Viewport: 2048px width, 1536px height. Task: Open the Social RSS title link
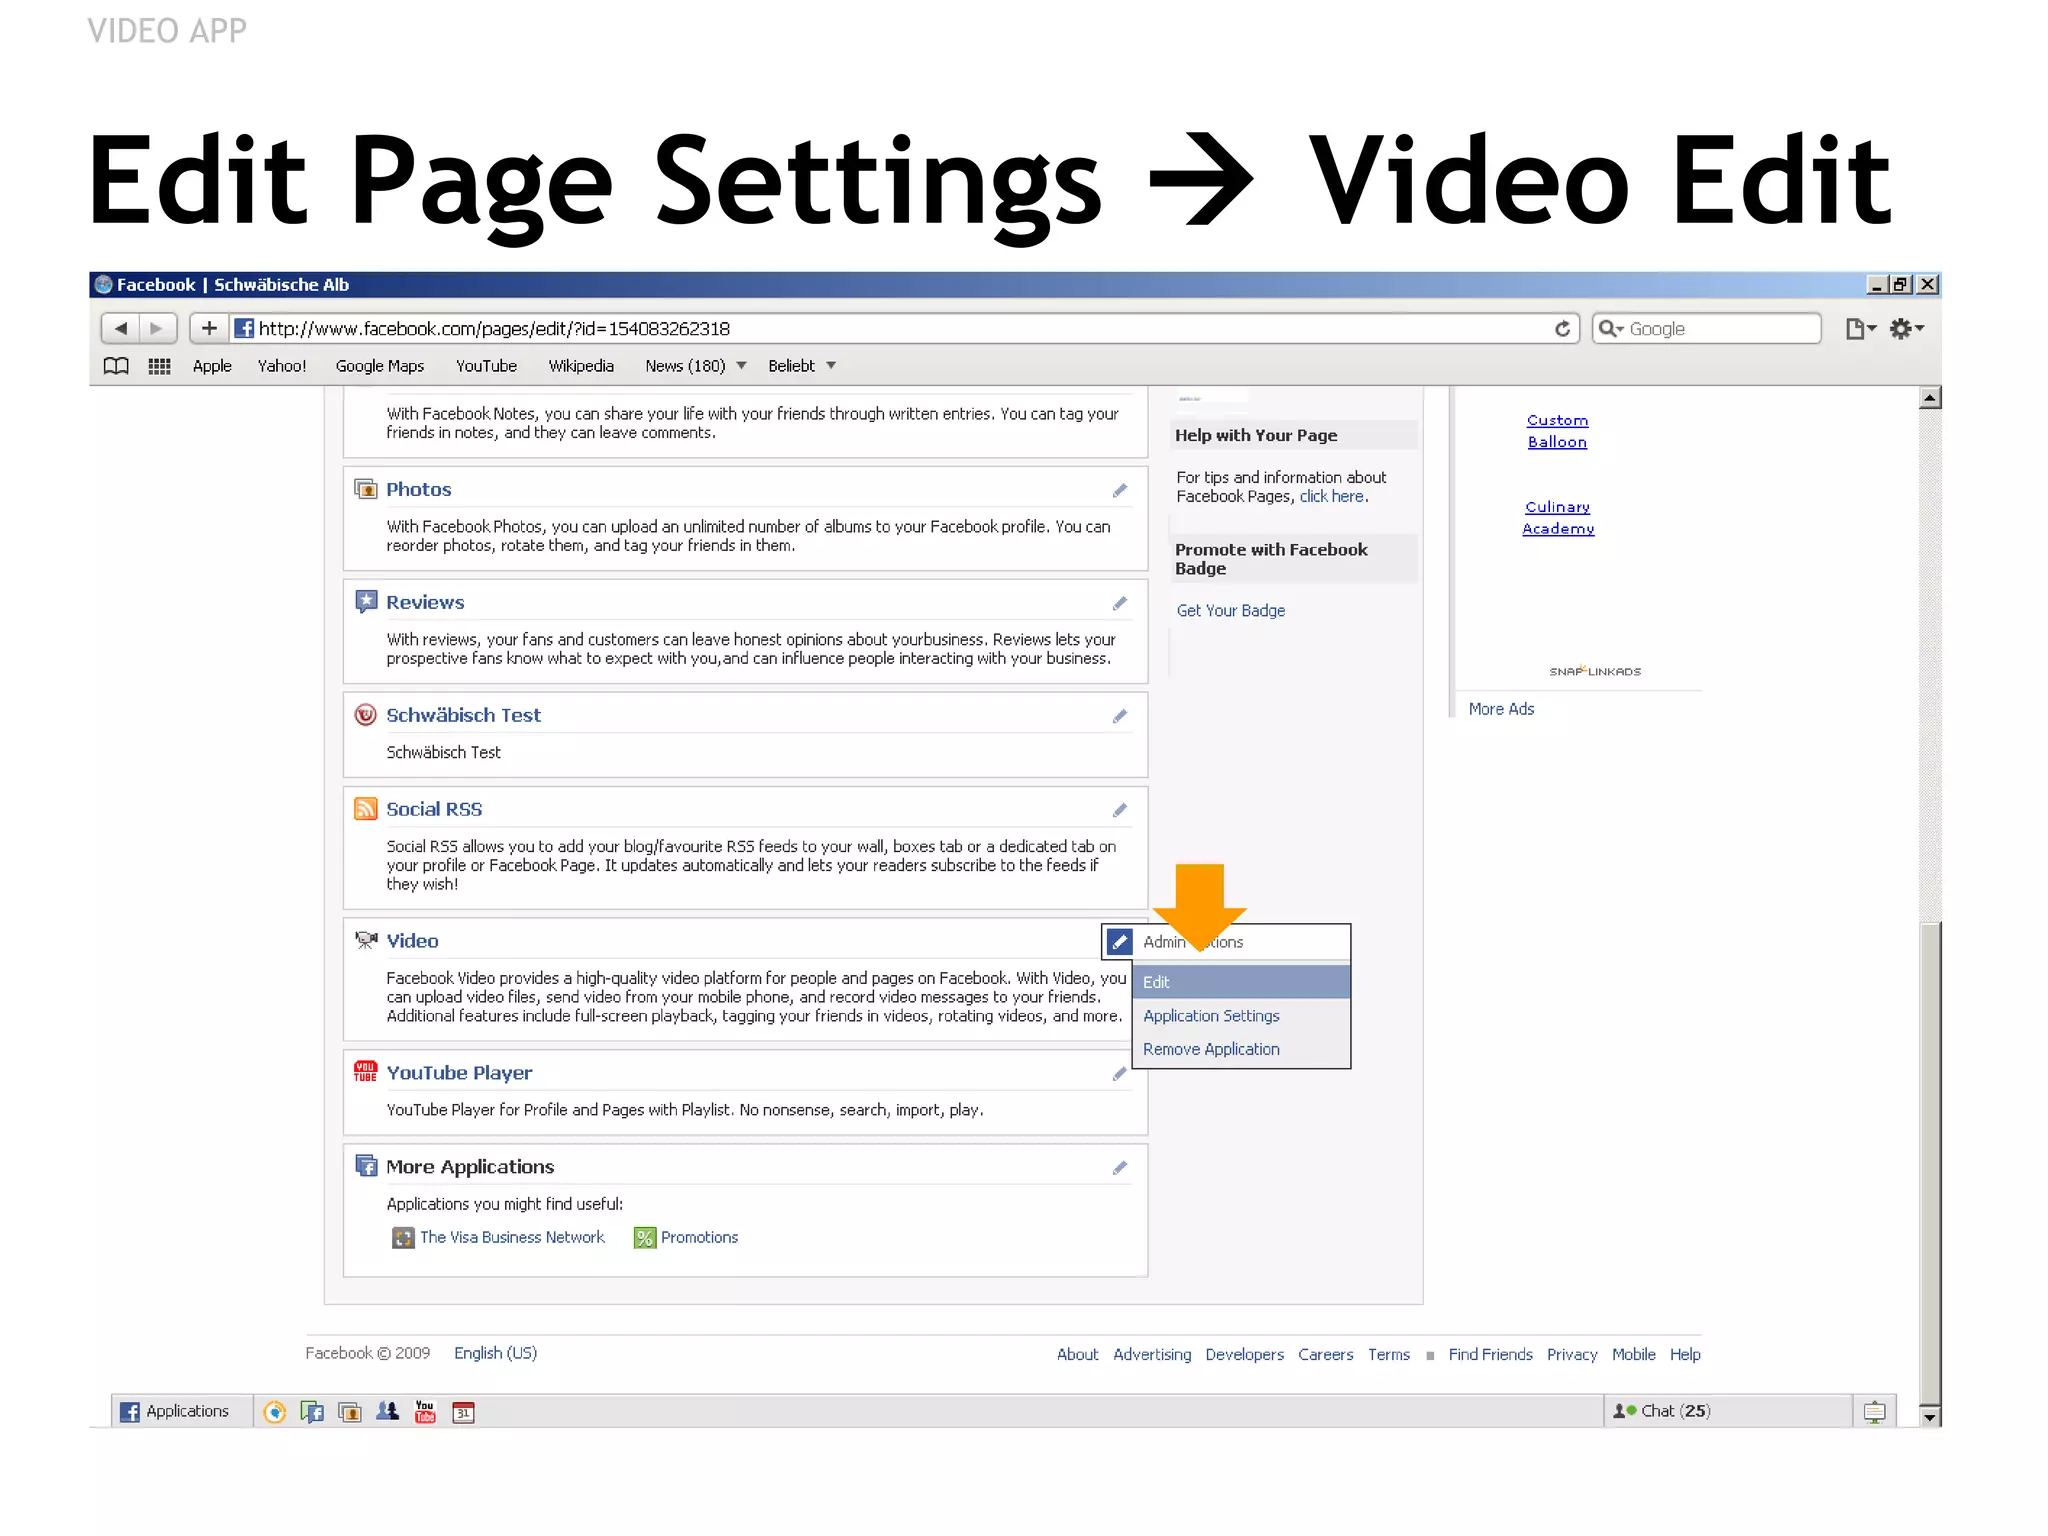coord(434,809)
